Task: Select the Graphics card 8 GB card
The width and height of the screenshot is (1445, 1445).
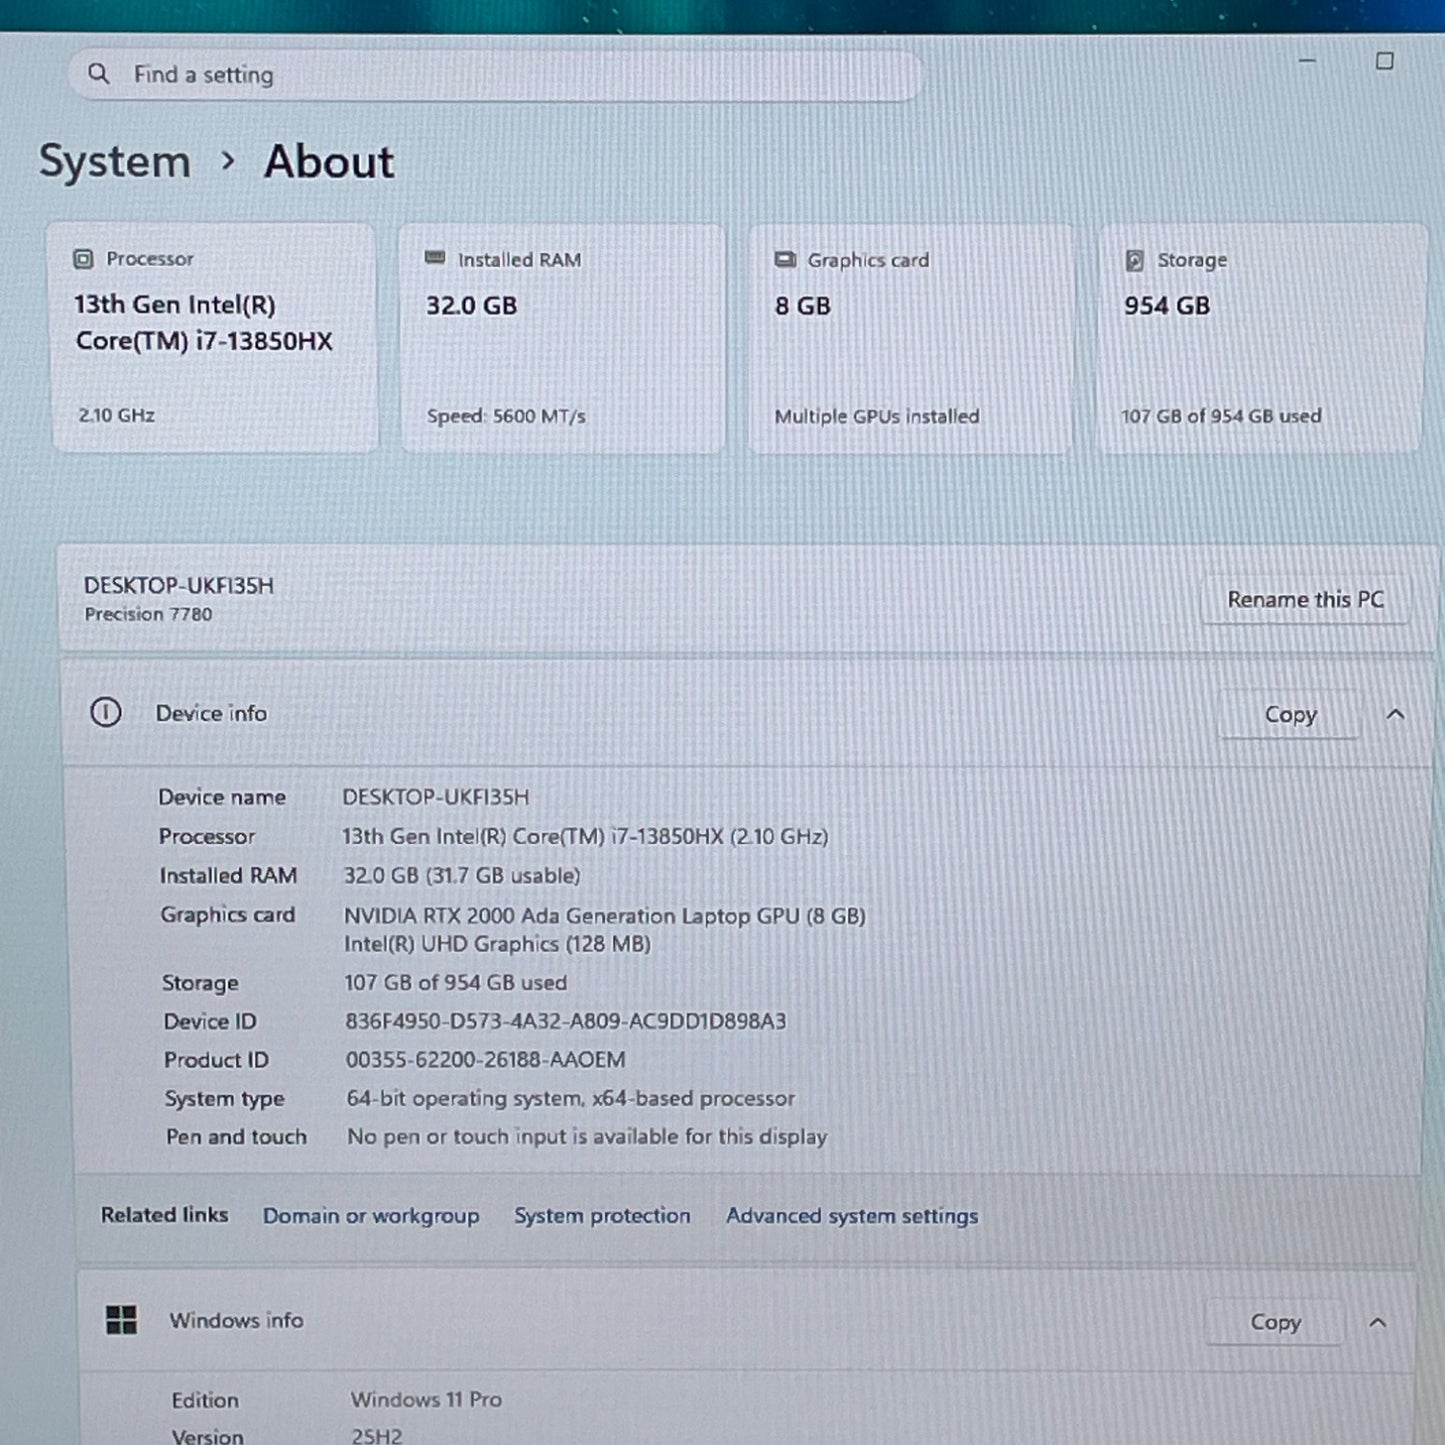Action: point(911,338)
